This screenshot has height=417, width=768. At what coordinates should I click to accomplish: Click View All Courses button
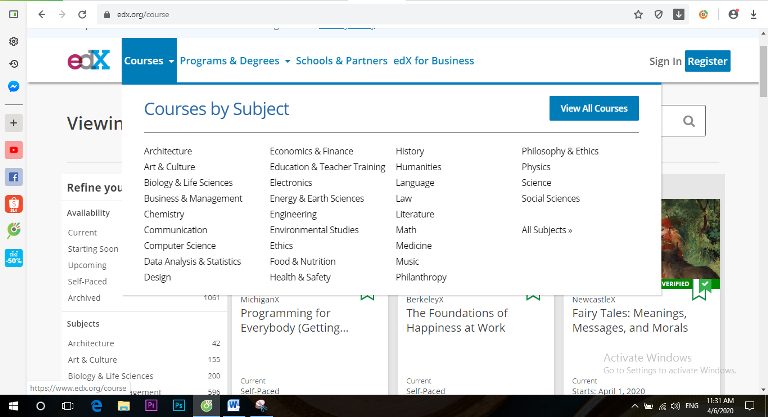point(594,108)
